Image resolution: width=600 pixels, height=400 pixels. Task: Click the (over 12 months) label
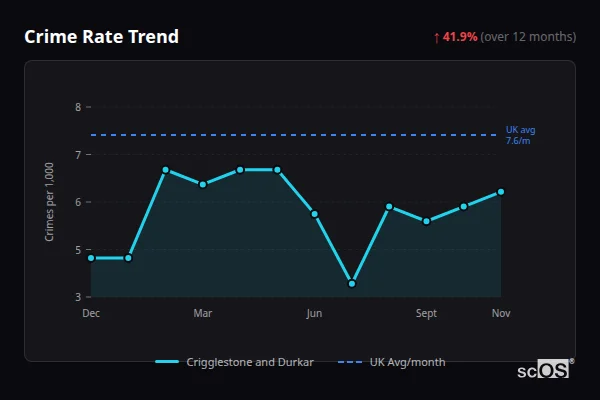[528, 37]
